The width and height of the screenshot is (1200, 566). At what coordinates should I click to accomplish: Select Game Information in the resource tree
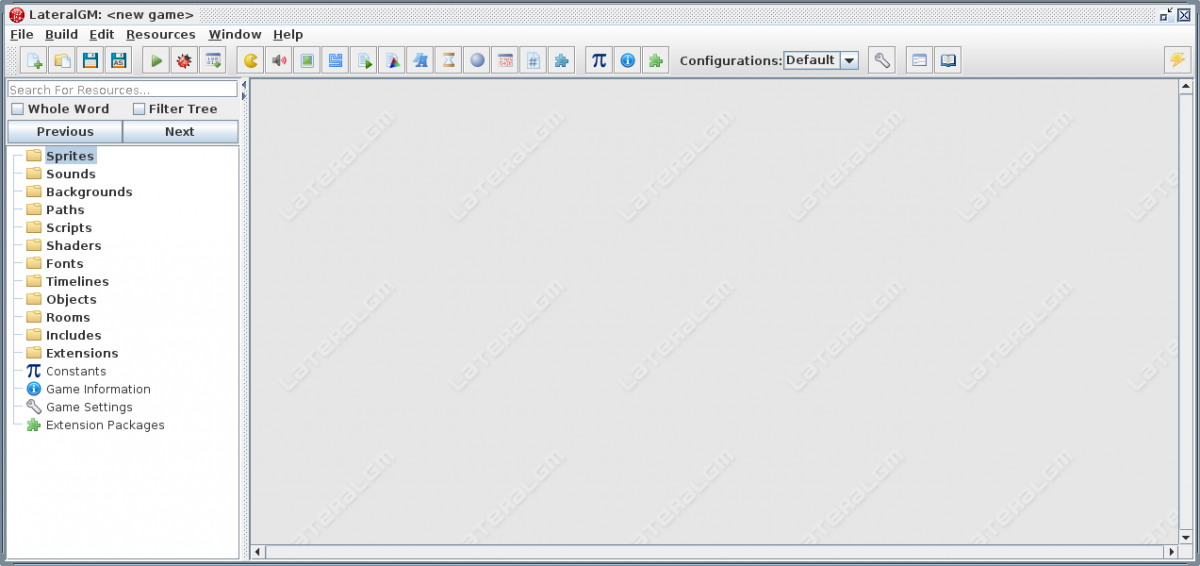pos(97,389)
